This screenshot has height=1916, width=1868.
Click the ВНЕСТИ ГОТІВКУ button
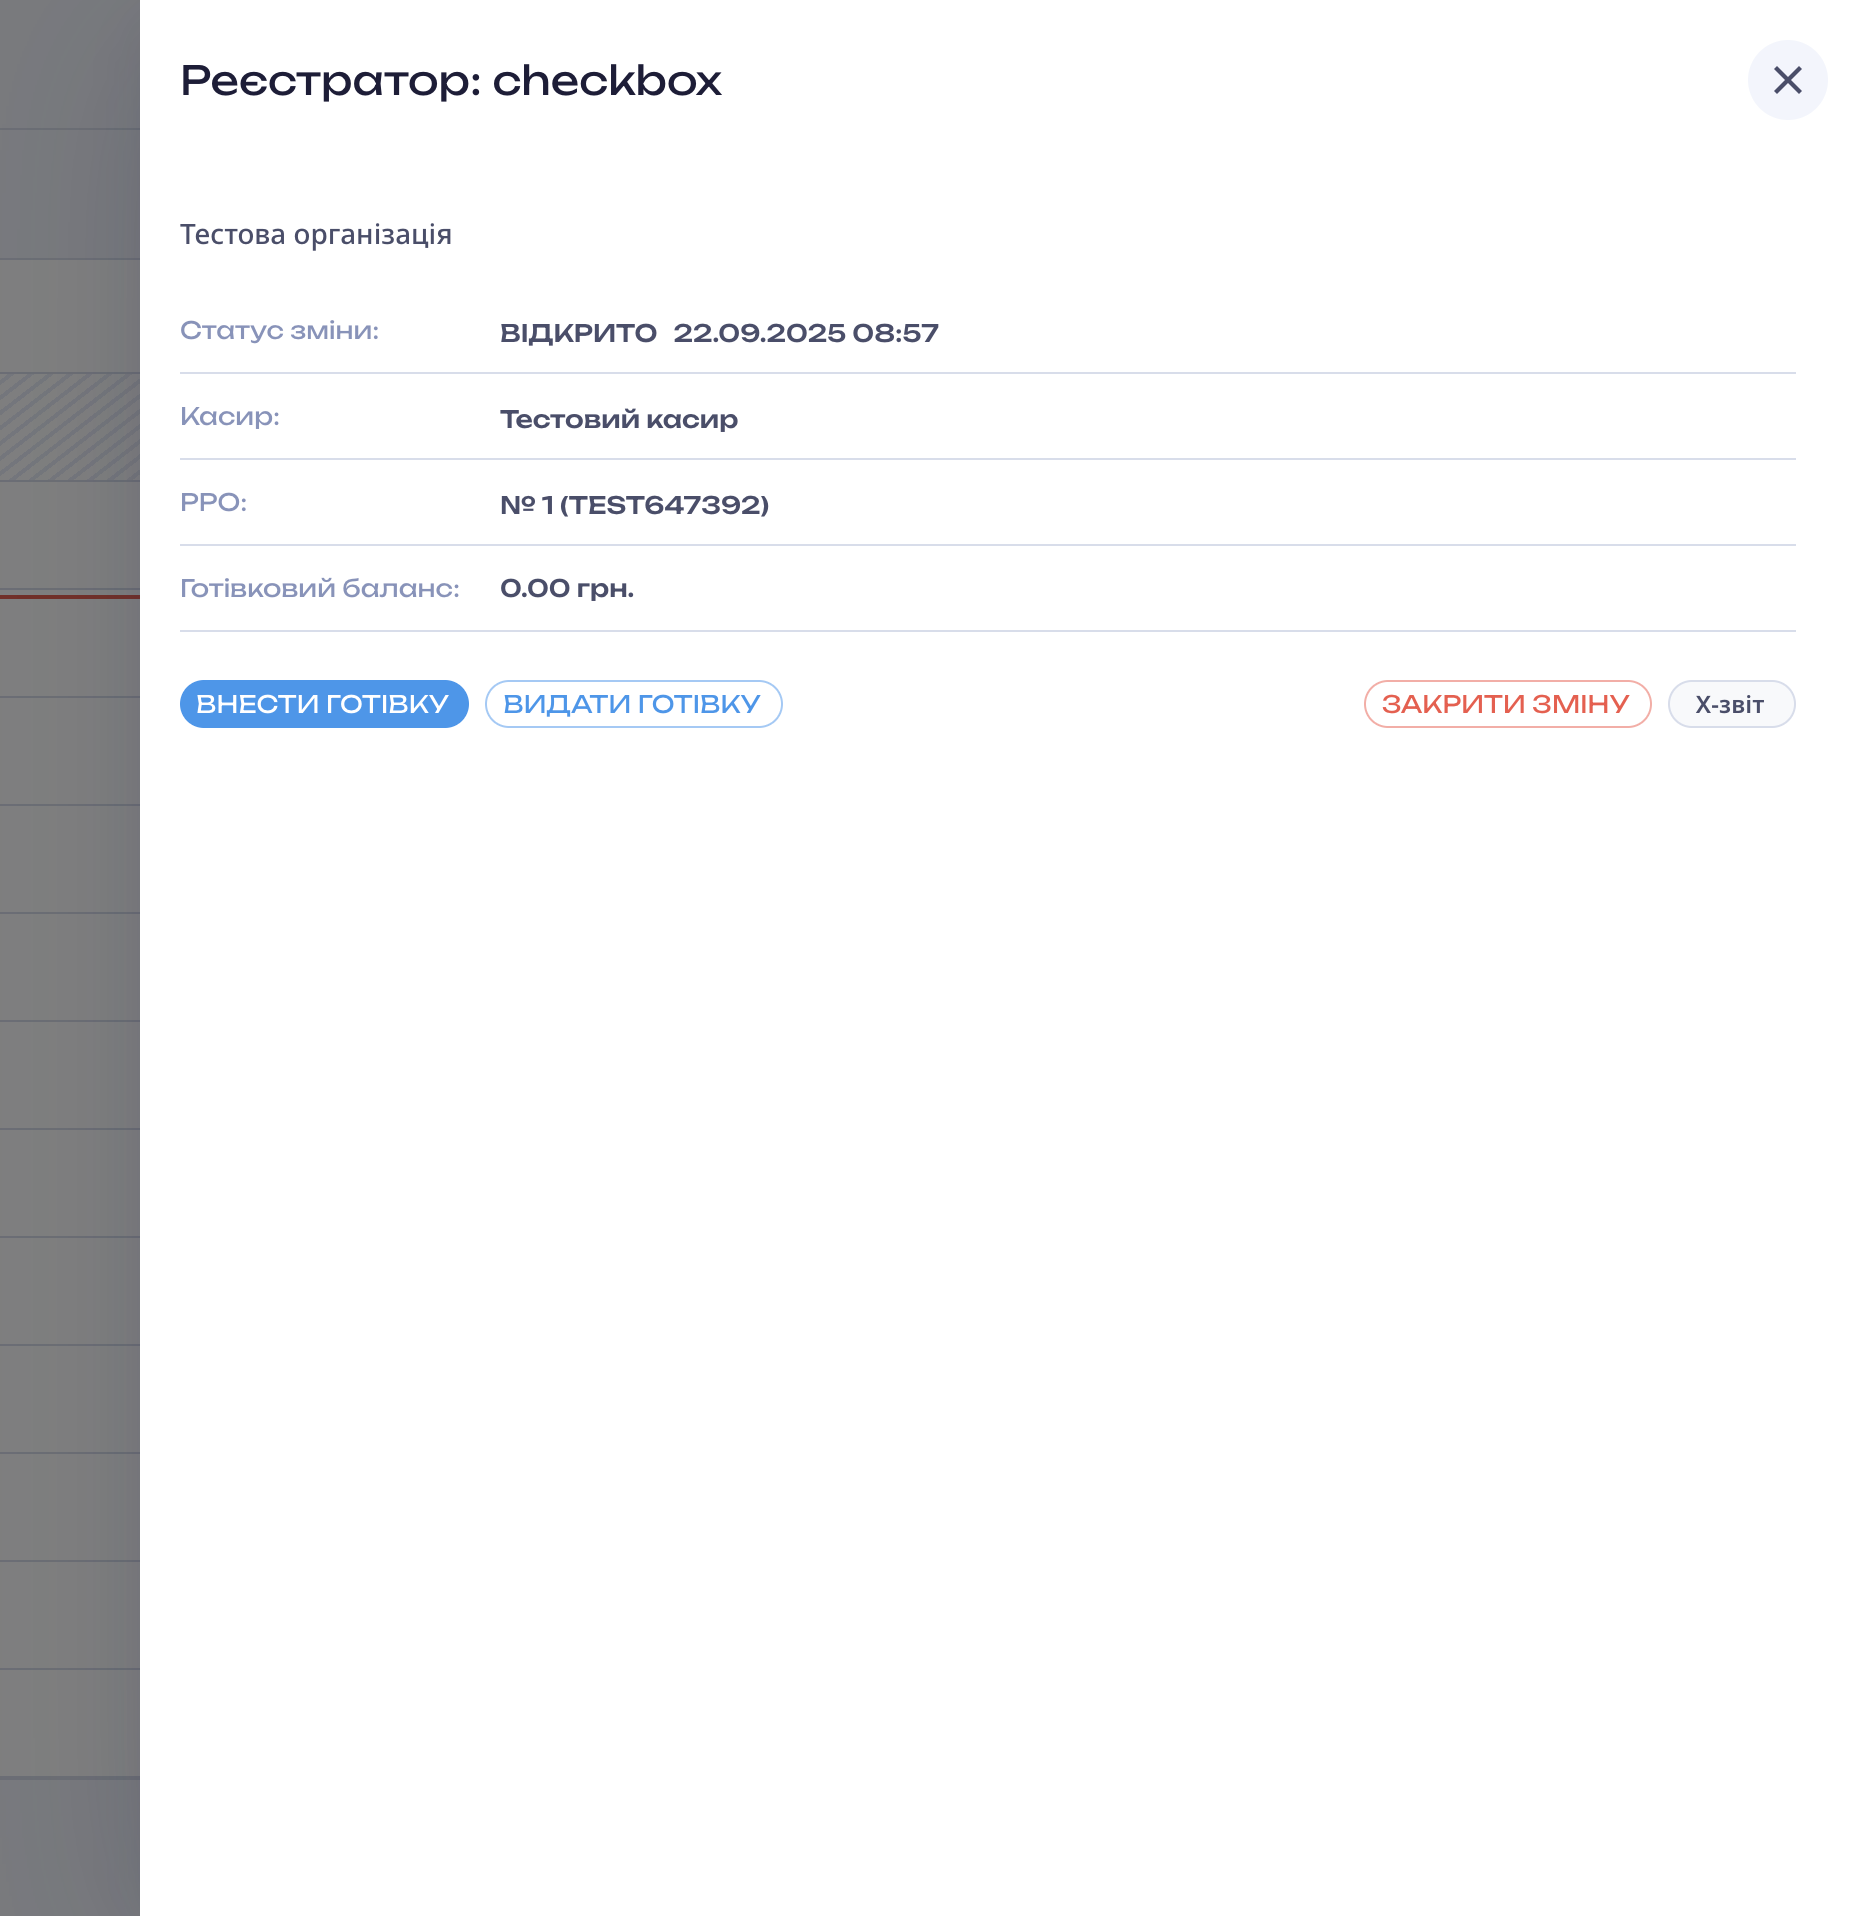tap(324, 704)
